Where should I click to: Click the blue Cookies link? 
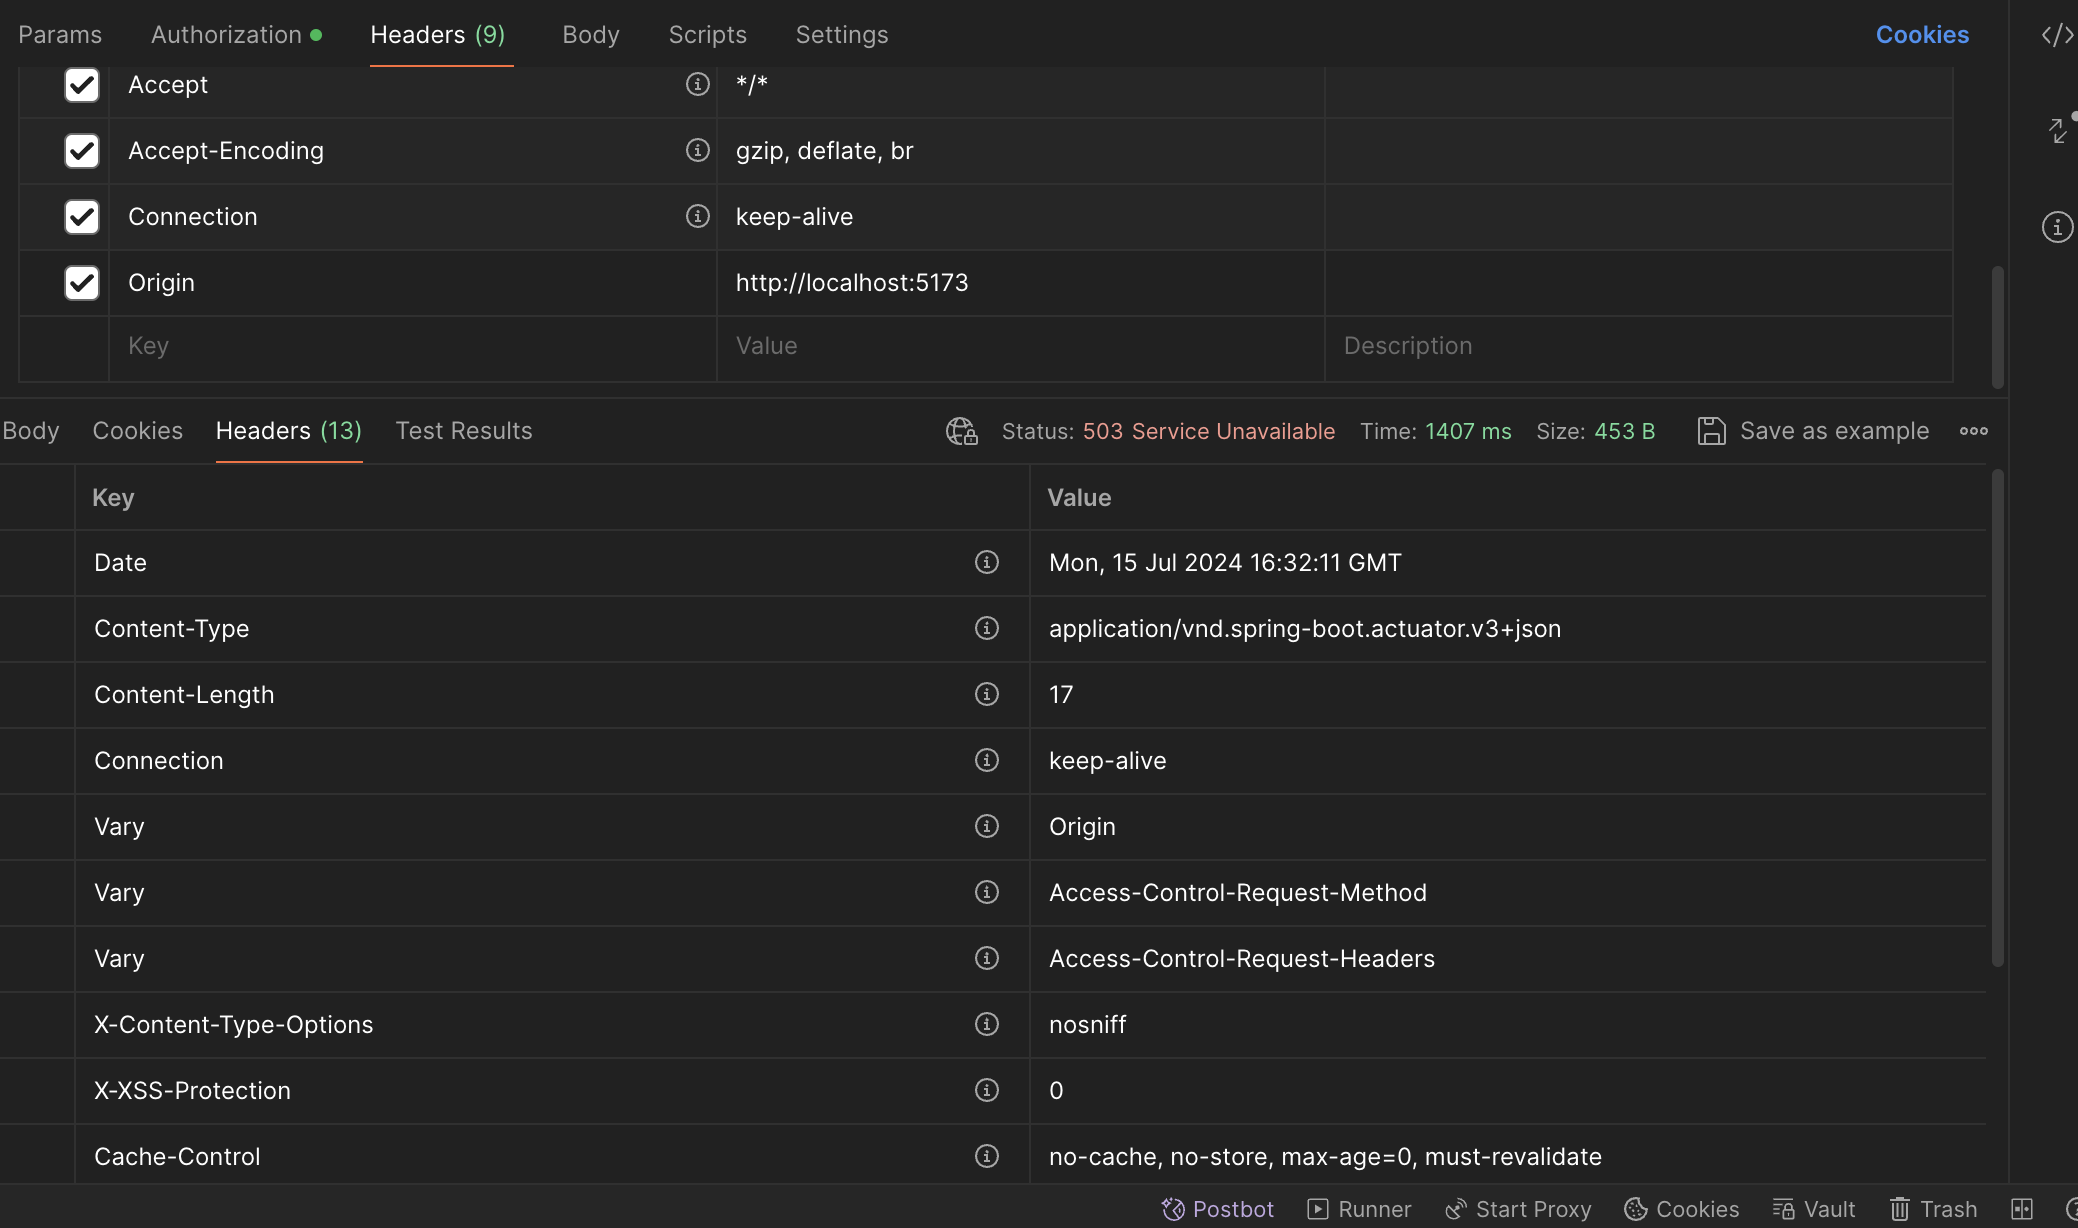tap(1921, 35)
